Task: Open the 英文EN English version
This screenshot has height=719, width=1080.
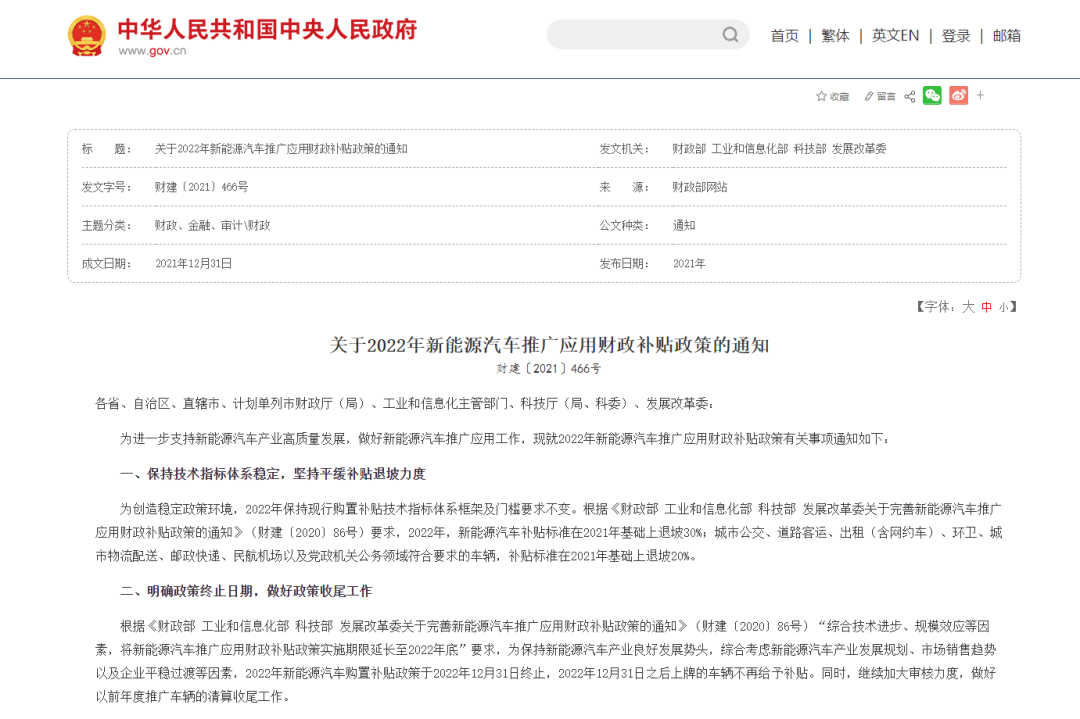Action: [x=895, y=35]
